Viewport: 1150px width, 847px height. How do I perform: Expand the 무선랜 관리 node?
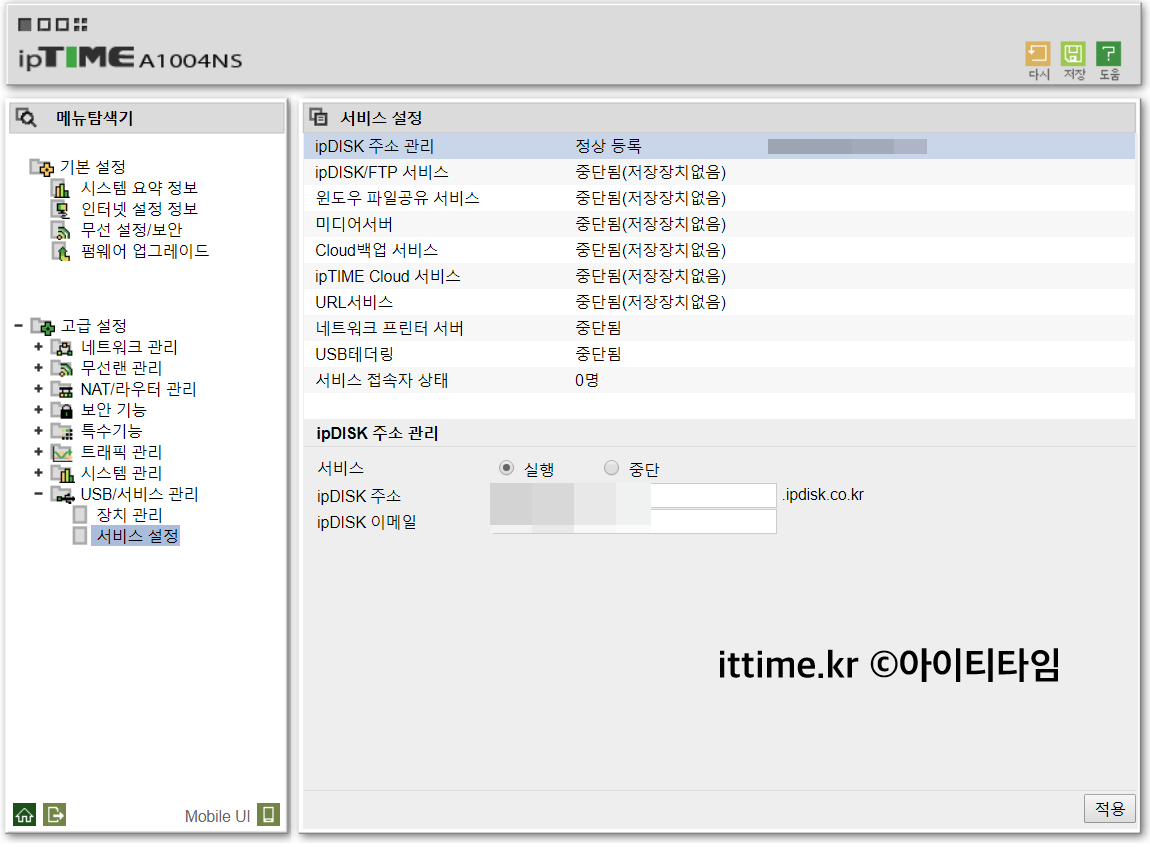(38, 368)
